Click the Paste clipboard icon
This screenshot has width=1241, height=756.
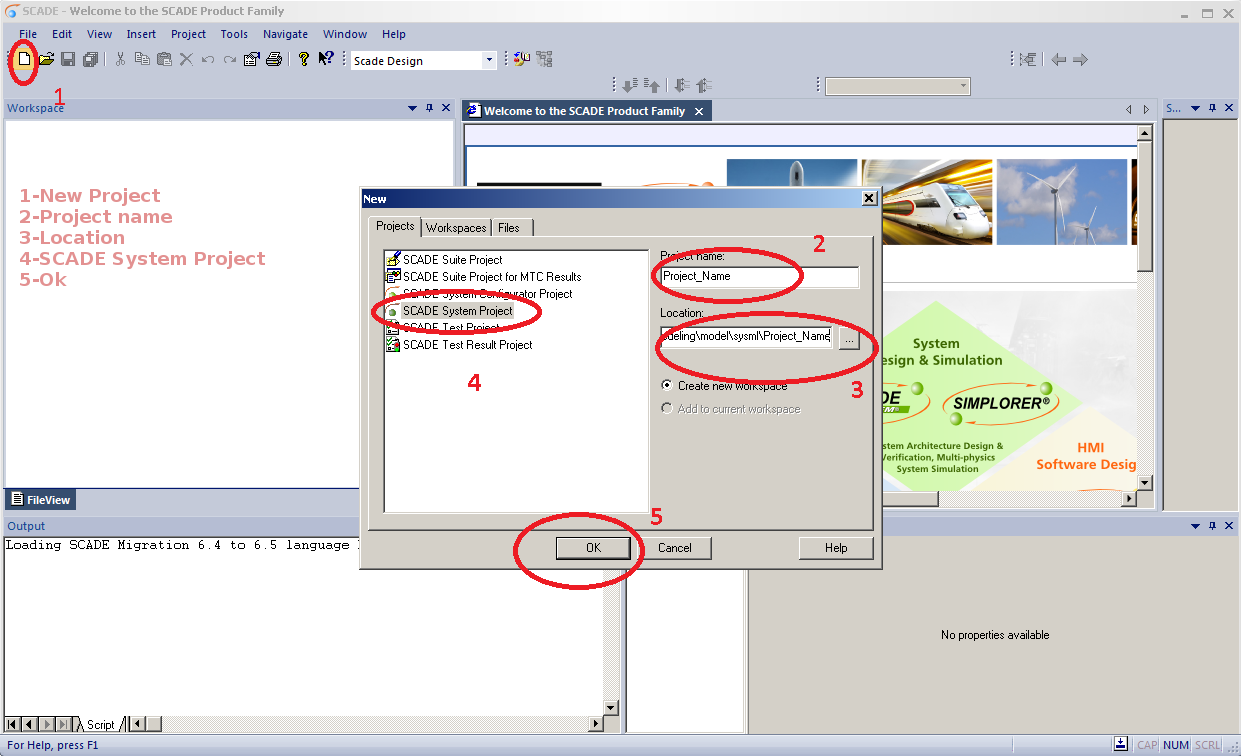click(164, 59)
